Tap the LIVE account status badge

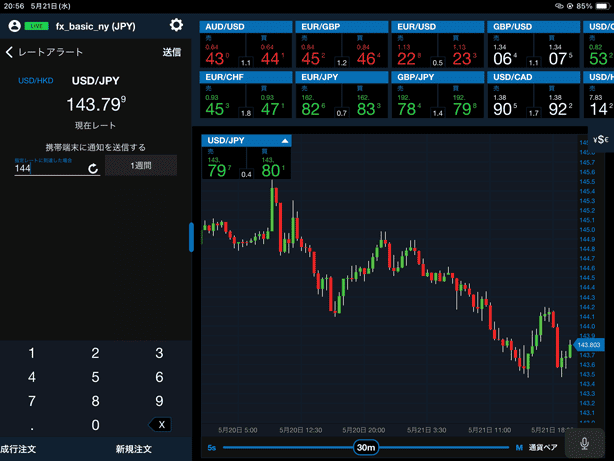36,26
